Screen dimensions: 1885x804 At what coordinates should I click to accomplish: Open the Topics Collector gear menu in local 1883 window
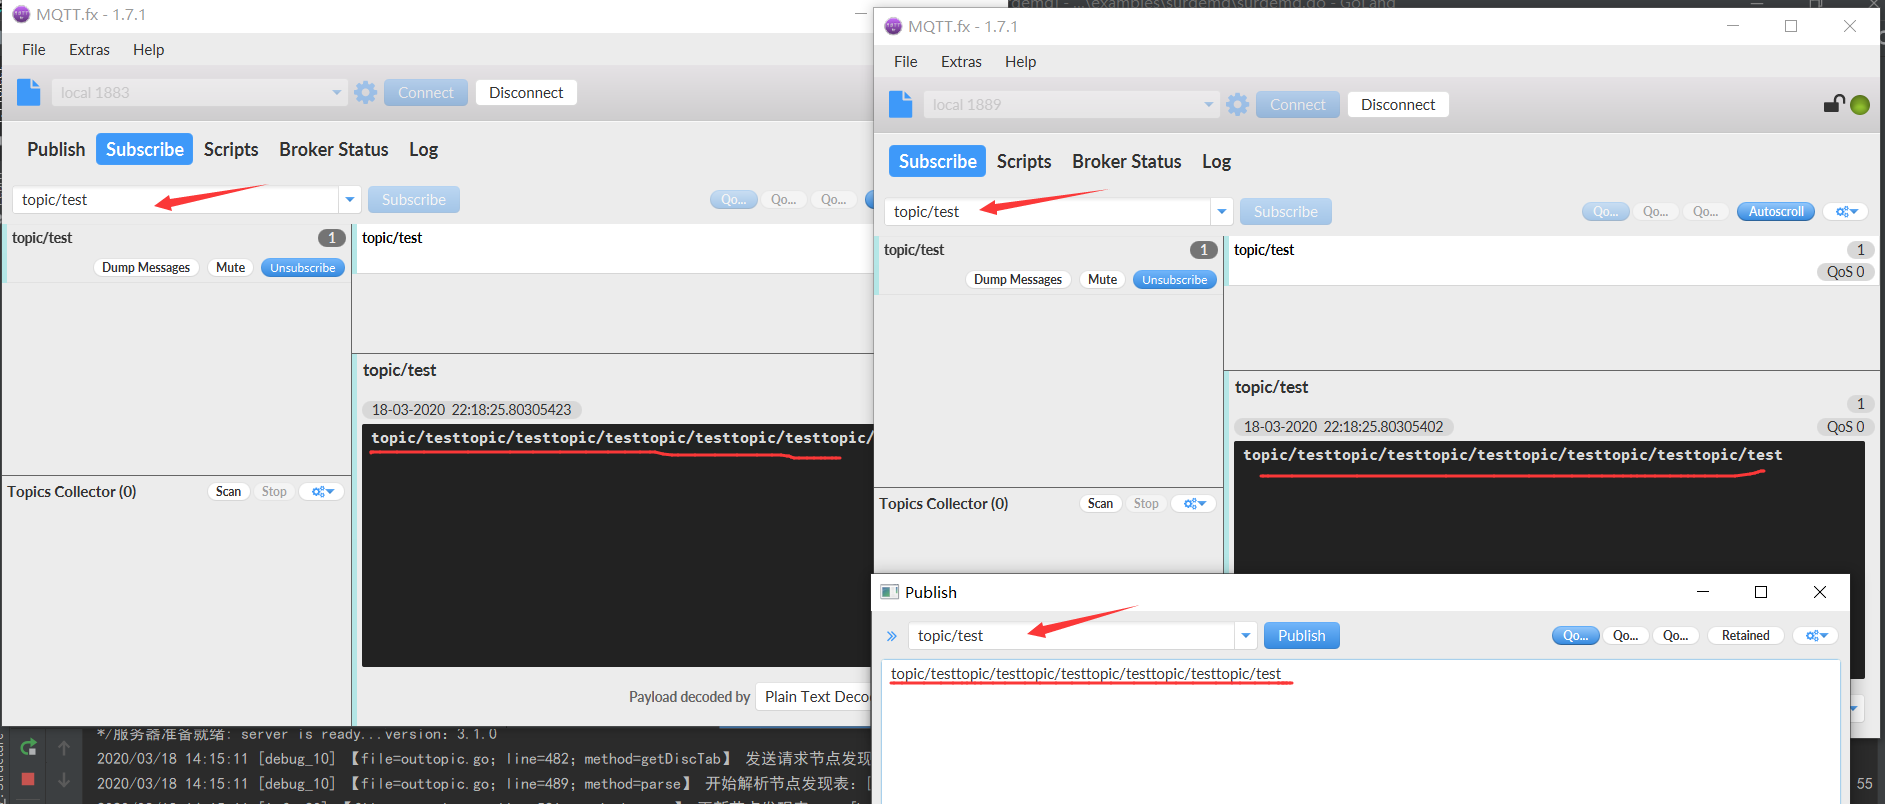[322, 492]
